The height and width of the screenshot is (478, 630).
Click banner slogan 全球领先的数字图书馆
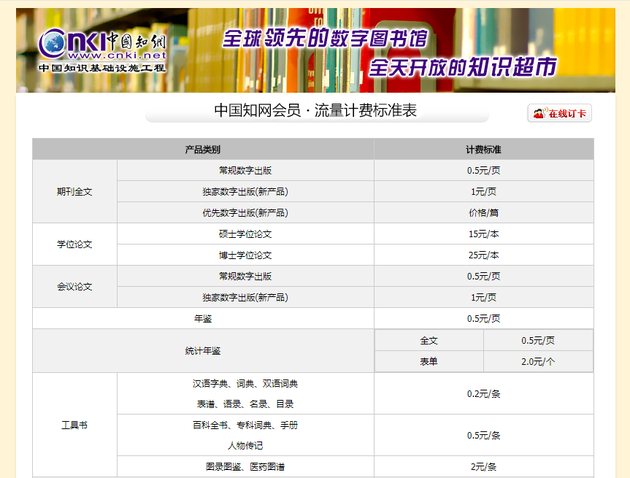(325, 39)
